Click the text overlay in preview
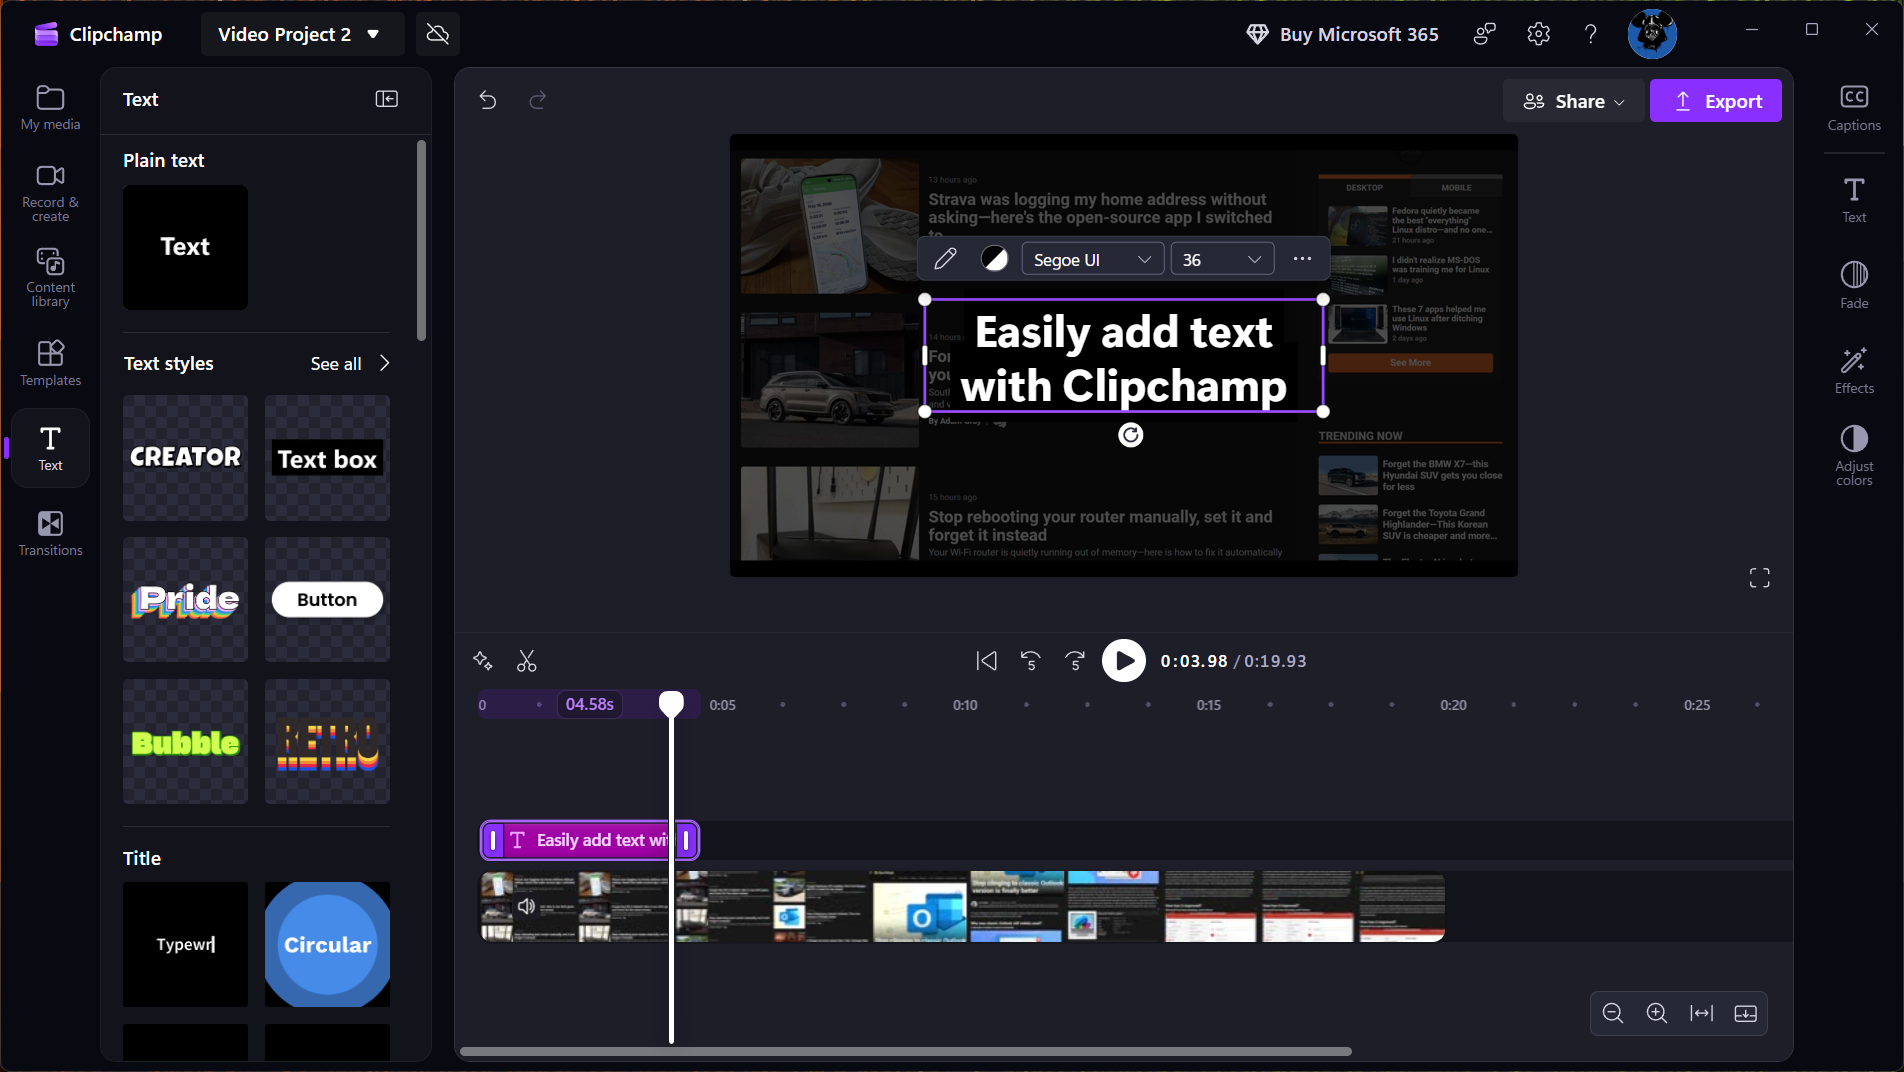This screenshot has width=1904, height=1072. (x=1123, y=358)
